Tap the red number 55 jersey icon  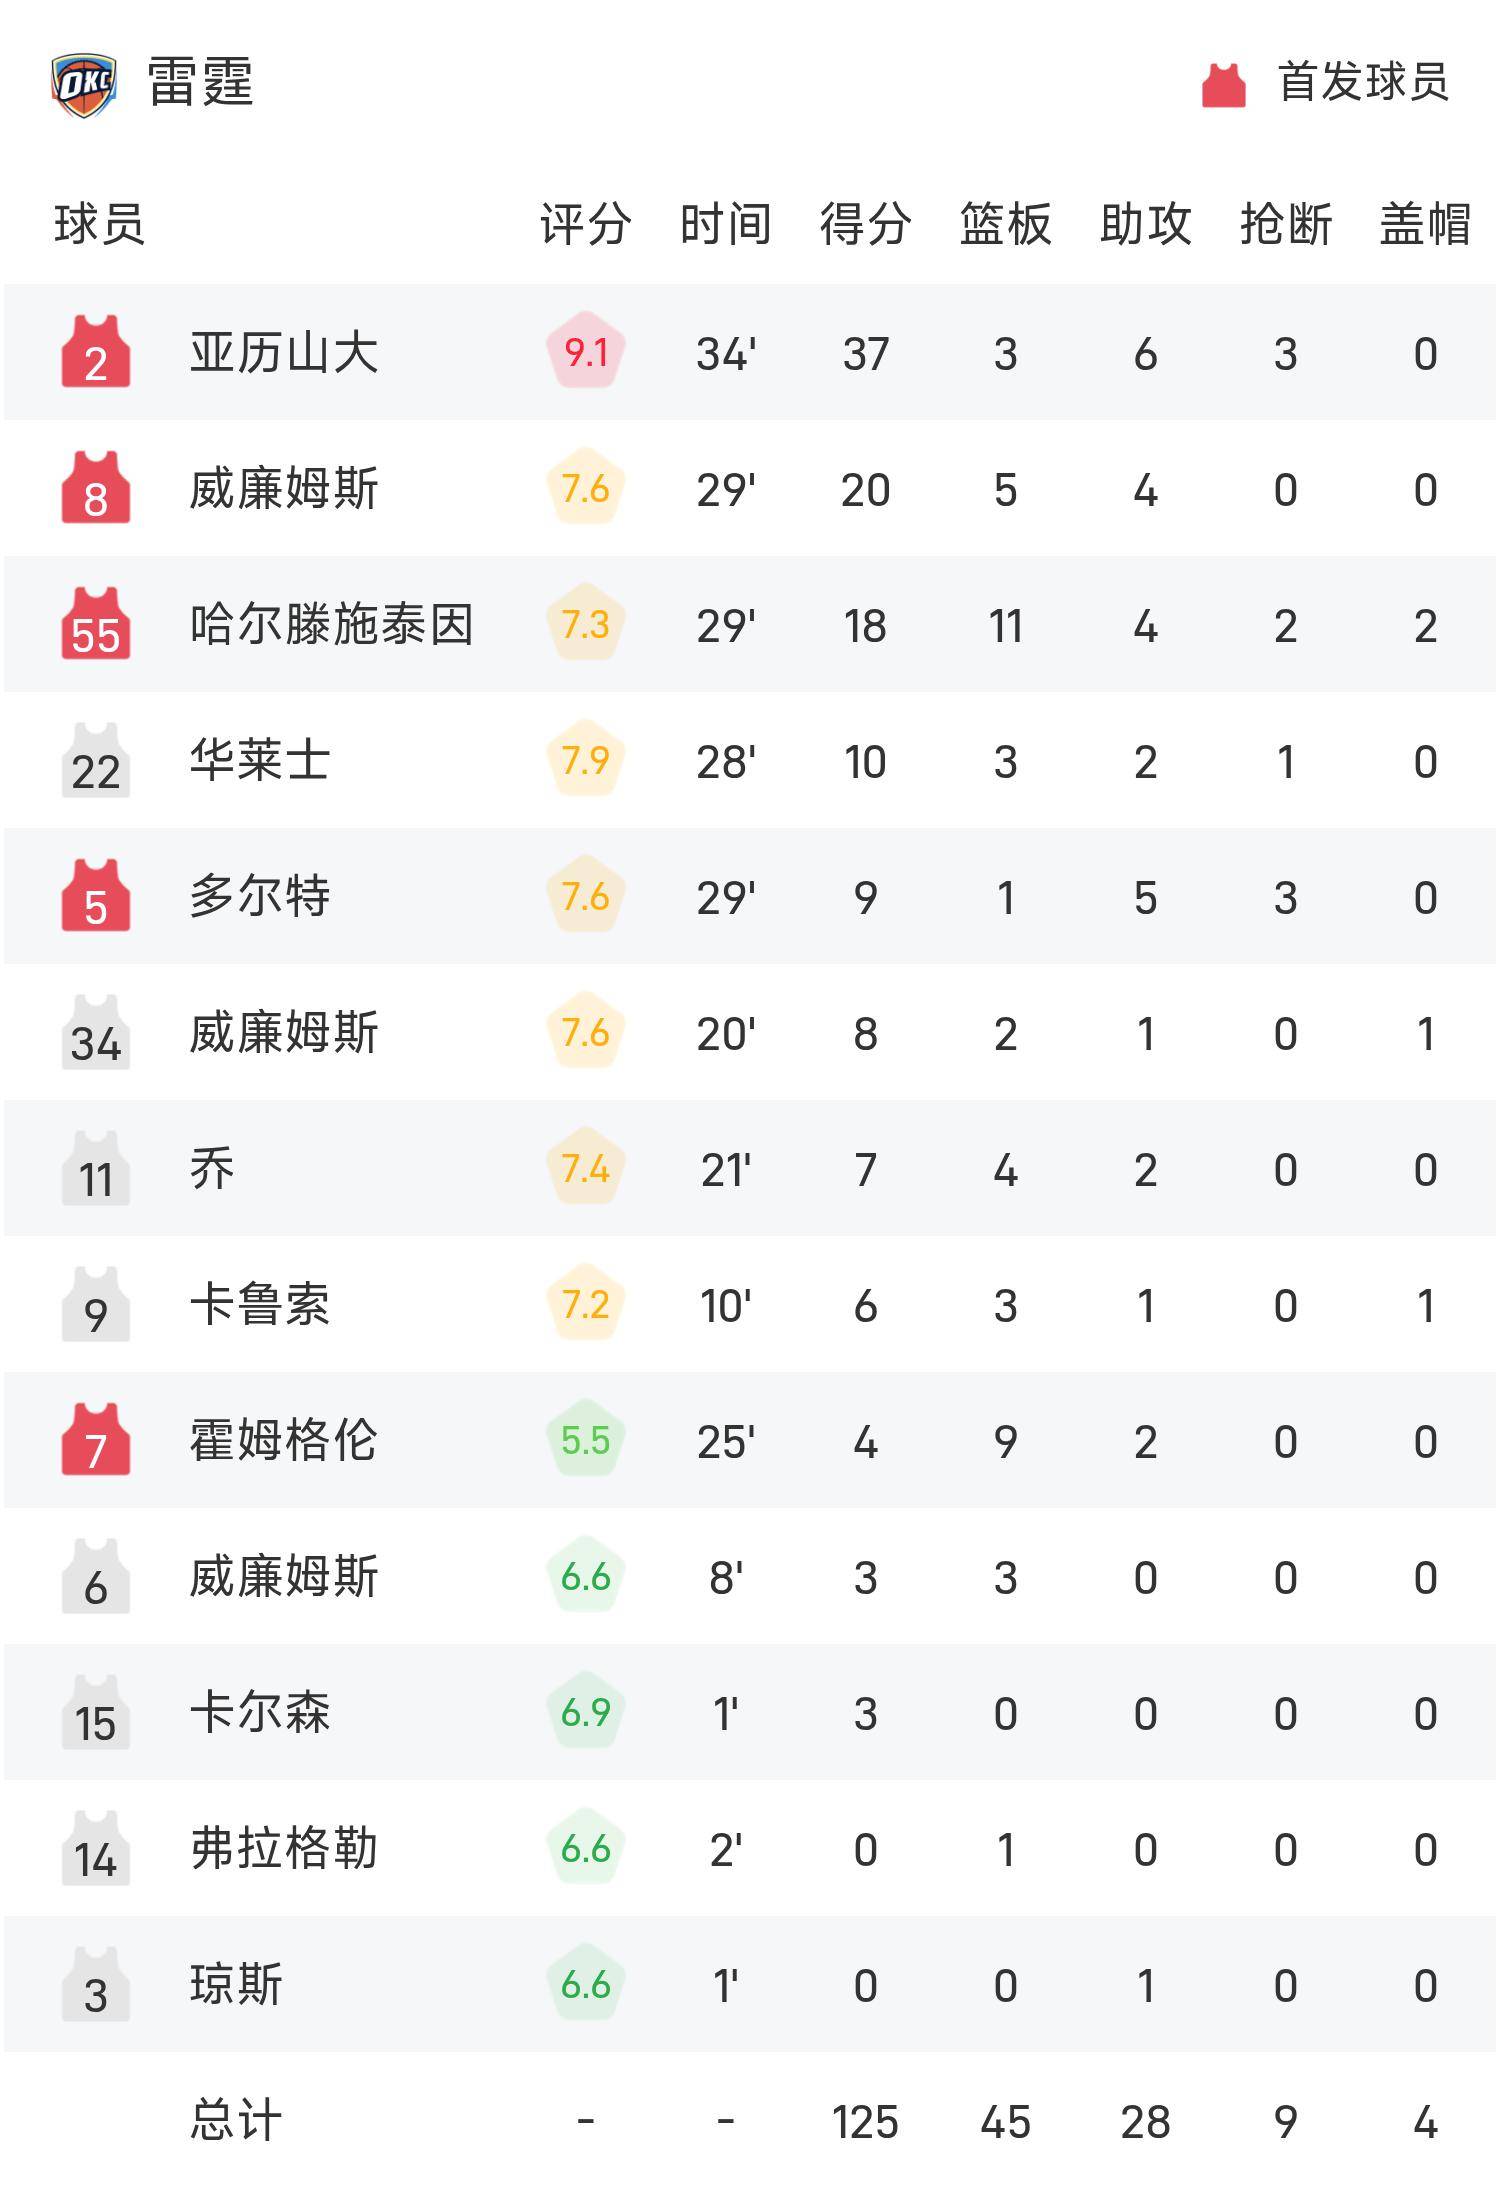[x=96, y=624]
